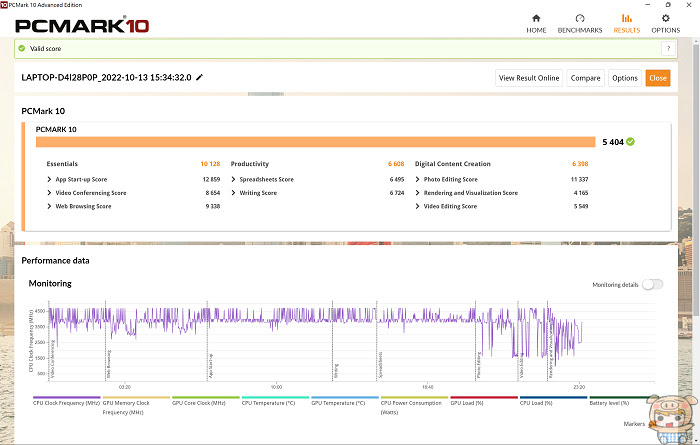Open the Options gear icon

click(x=665, y=18)
